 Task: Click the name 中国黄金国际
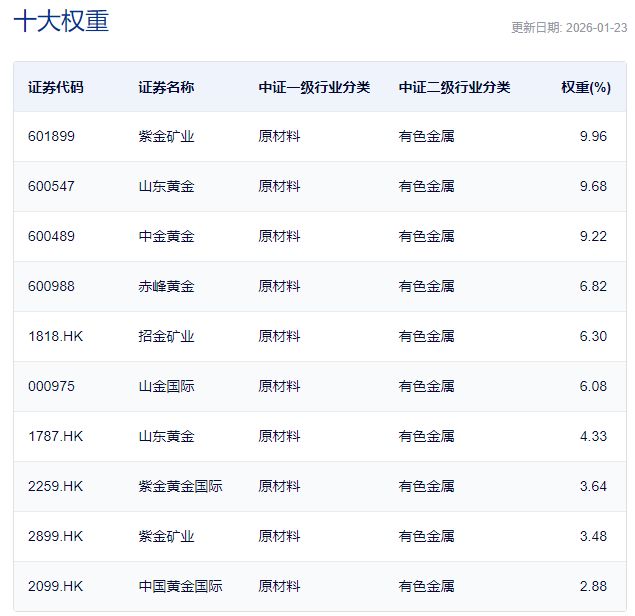click(181, 586)
